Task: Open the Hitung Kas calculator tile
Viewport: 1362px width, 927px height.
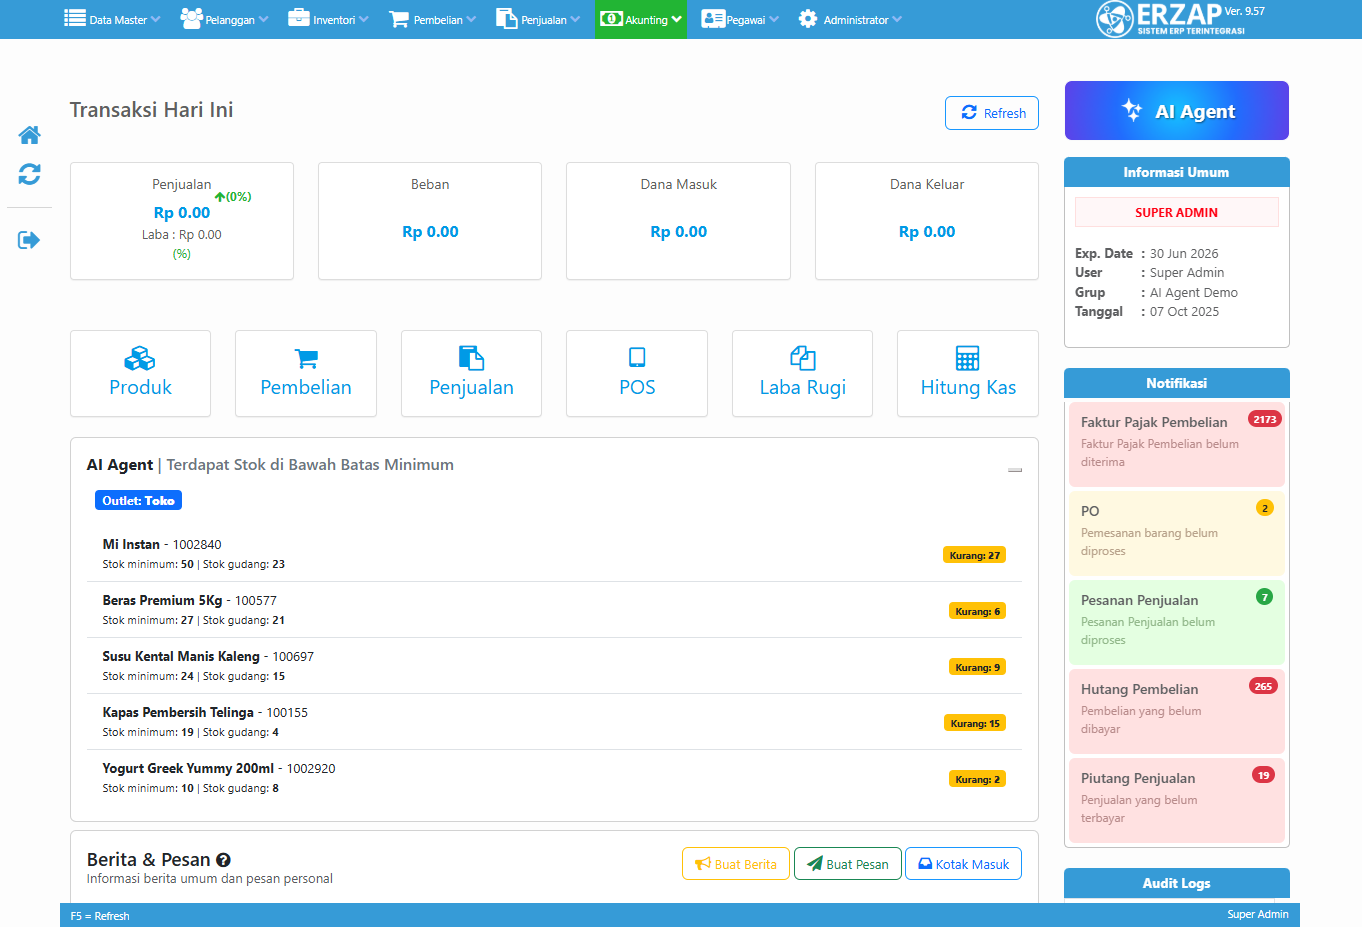Action: pos(967,373)
